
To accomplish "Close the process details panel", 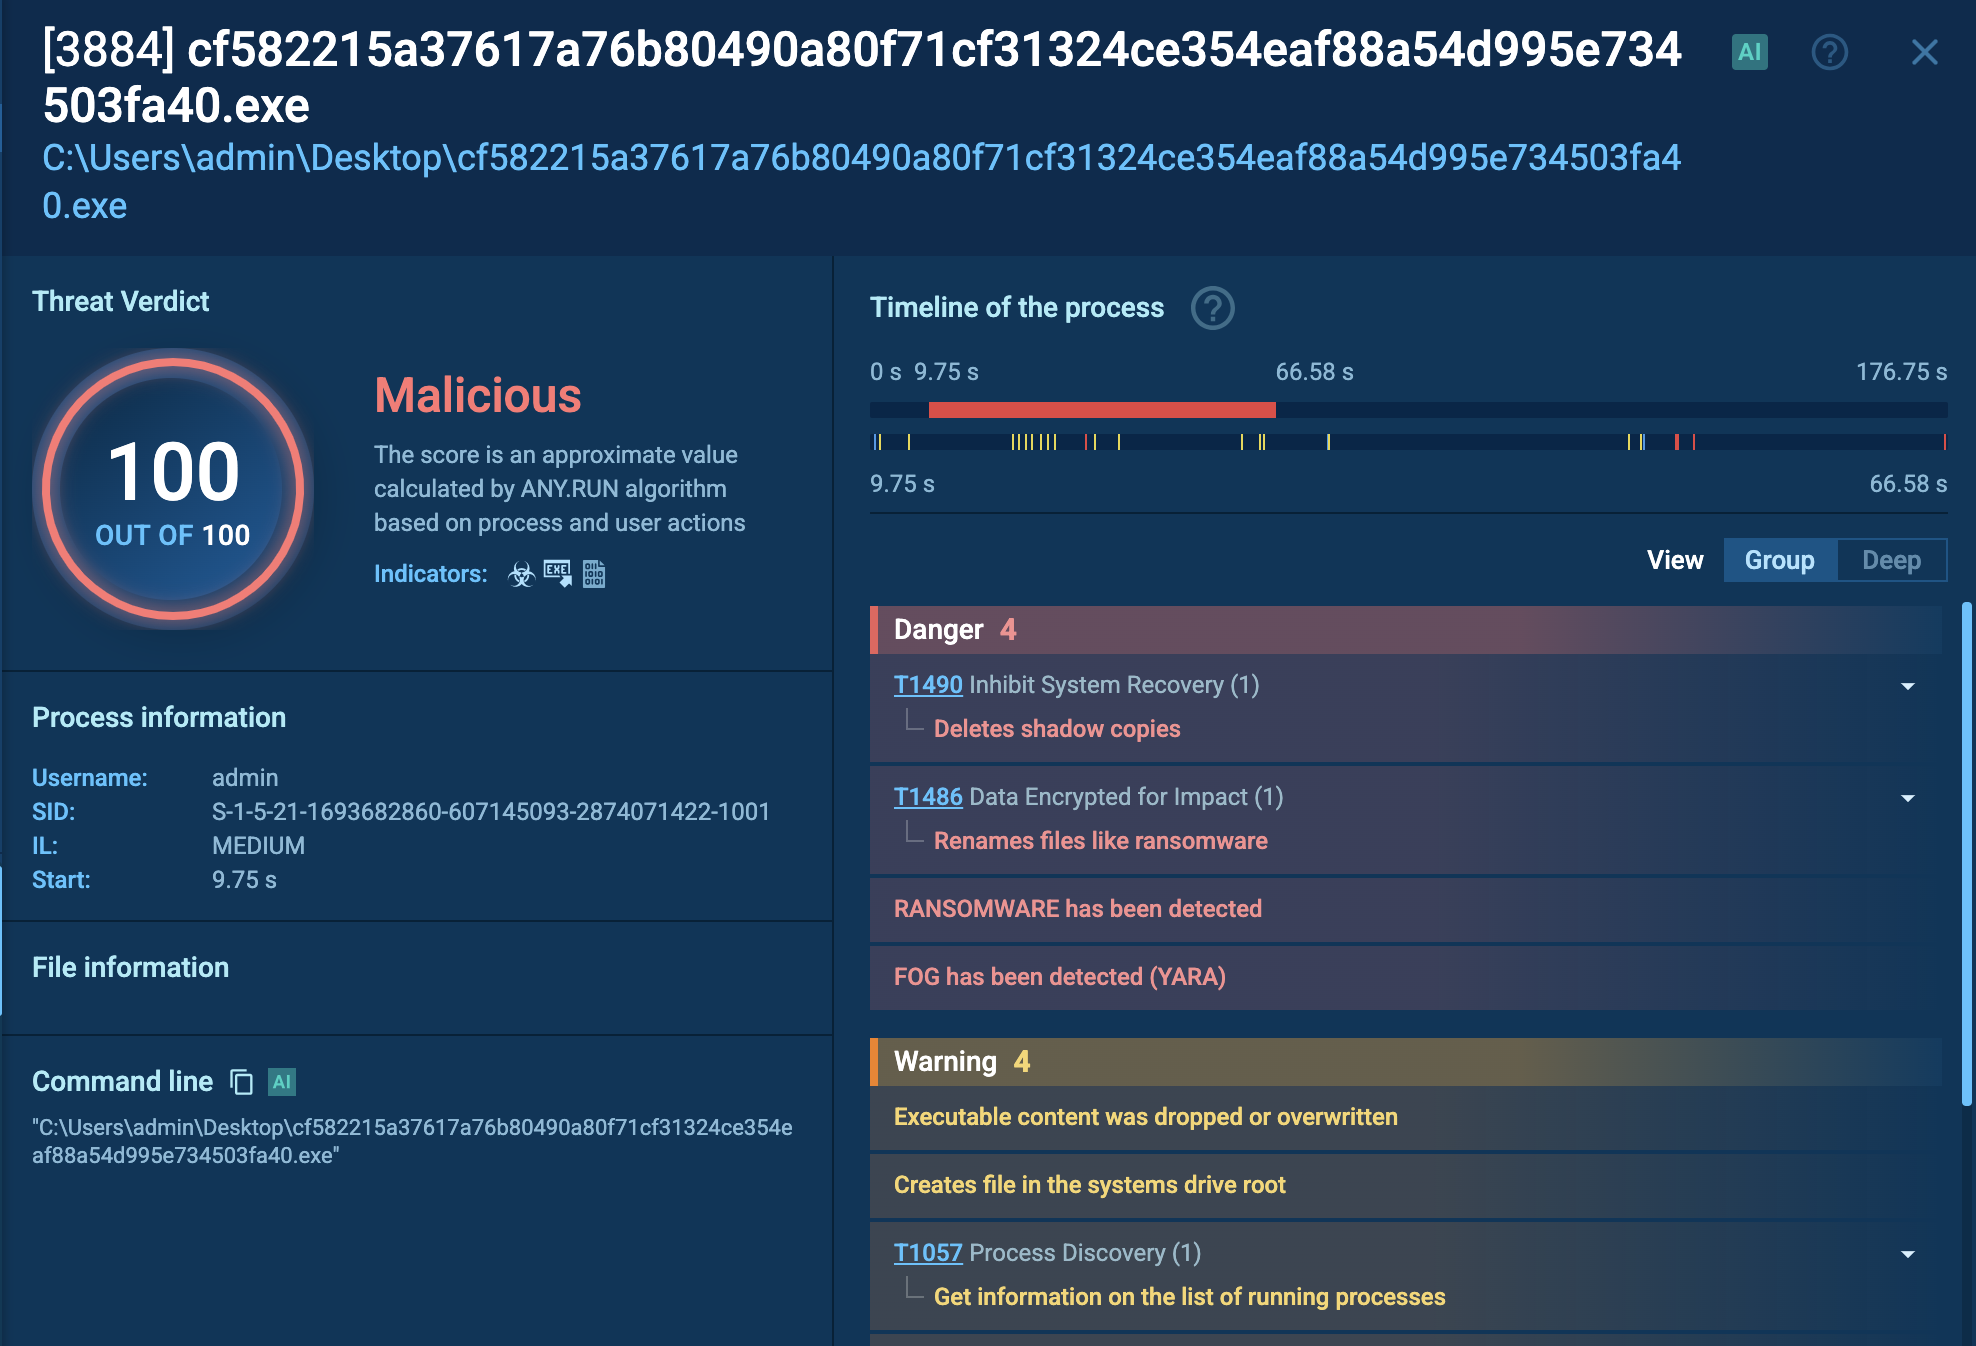I will (x=1924, y=52).
